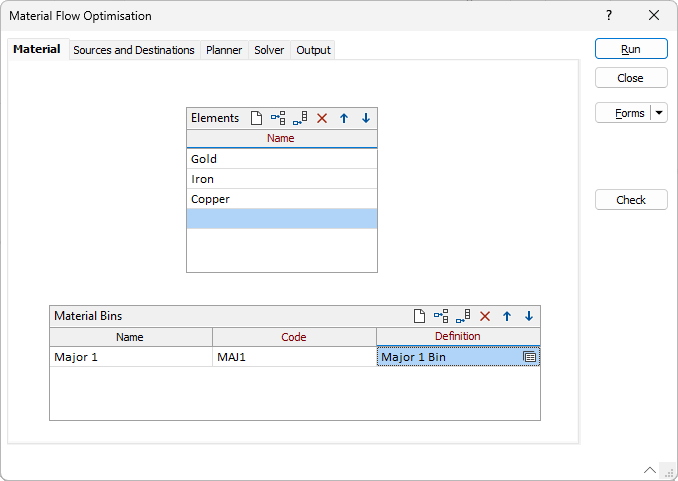Open help with the question mark
The height and width of the screenshot is (481, 678).
coord(609,16)
